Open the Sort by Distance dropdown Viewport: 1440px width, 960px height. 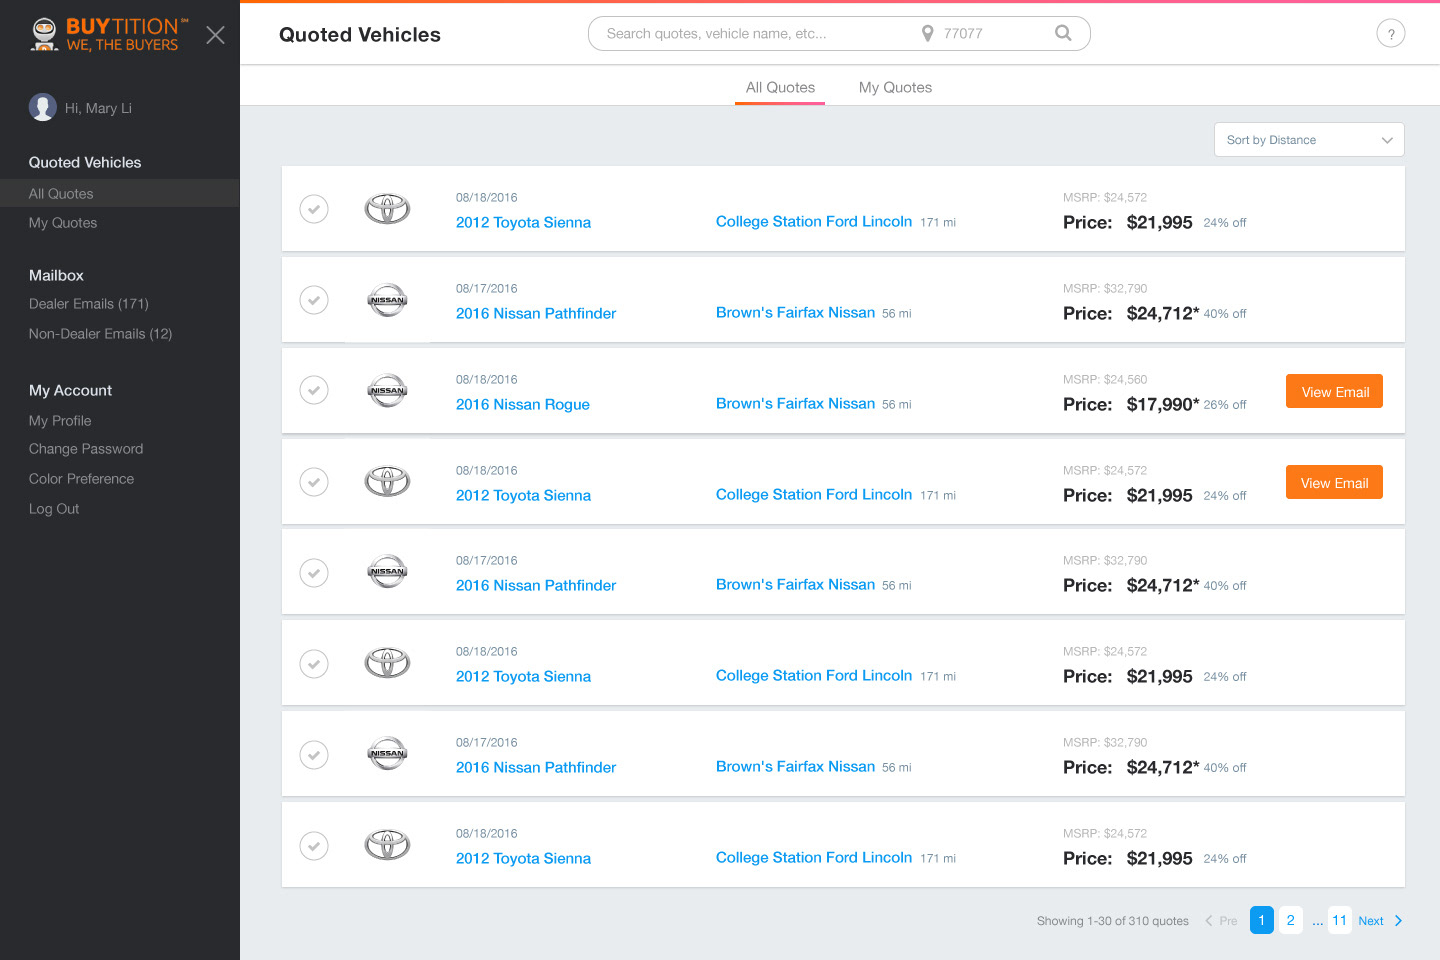(1308, 140)
